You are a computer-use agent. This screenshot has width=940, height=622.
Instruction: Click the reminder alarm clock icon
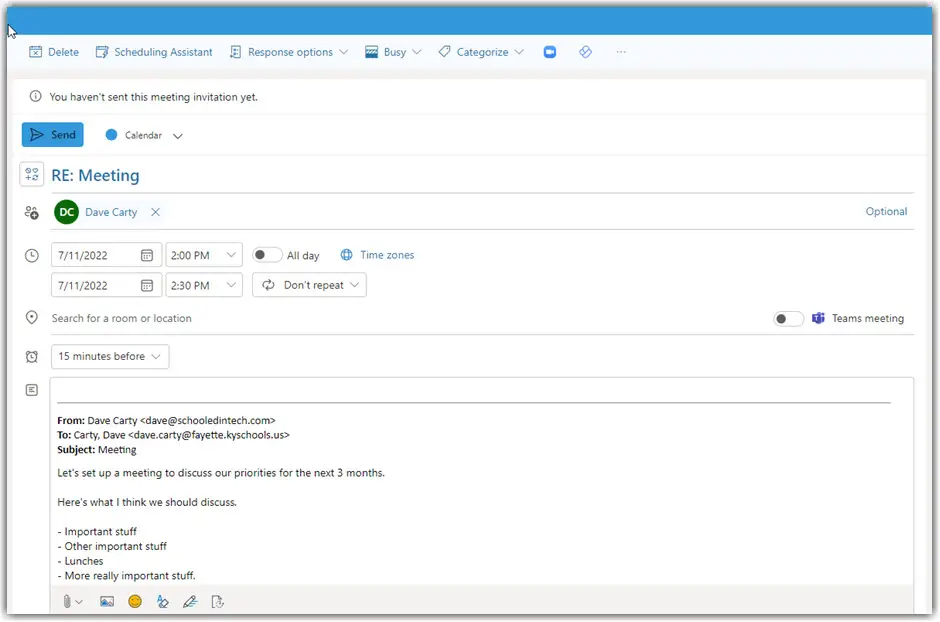coord(32,357)
